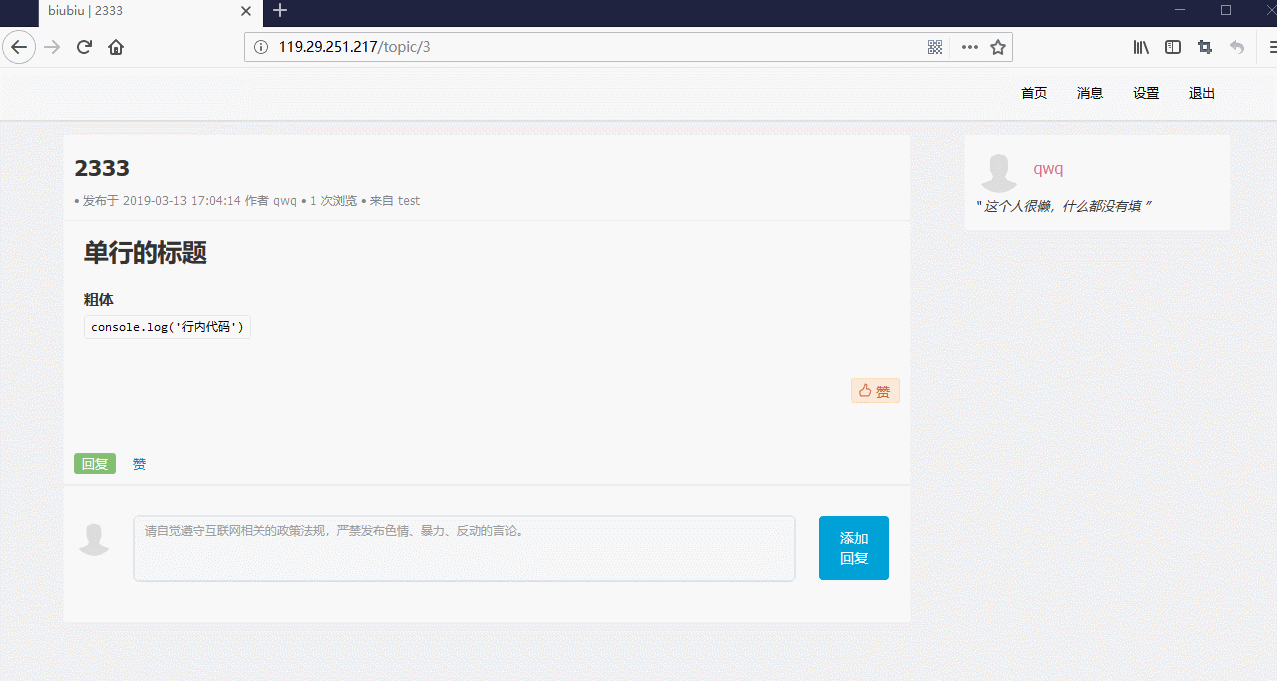
Task: Maximize the browser window
Action: pos(1226,10)
